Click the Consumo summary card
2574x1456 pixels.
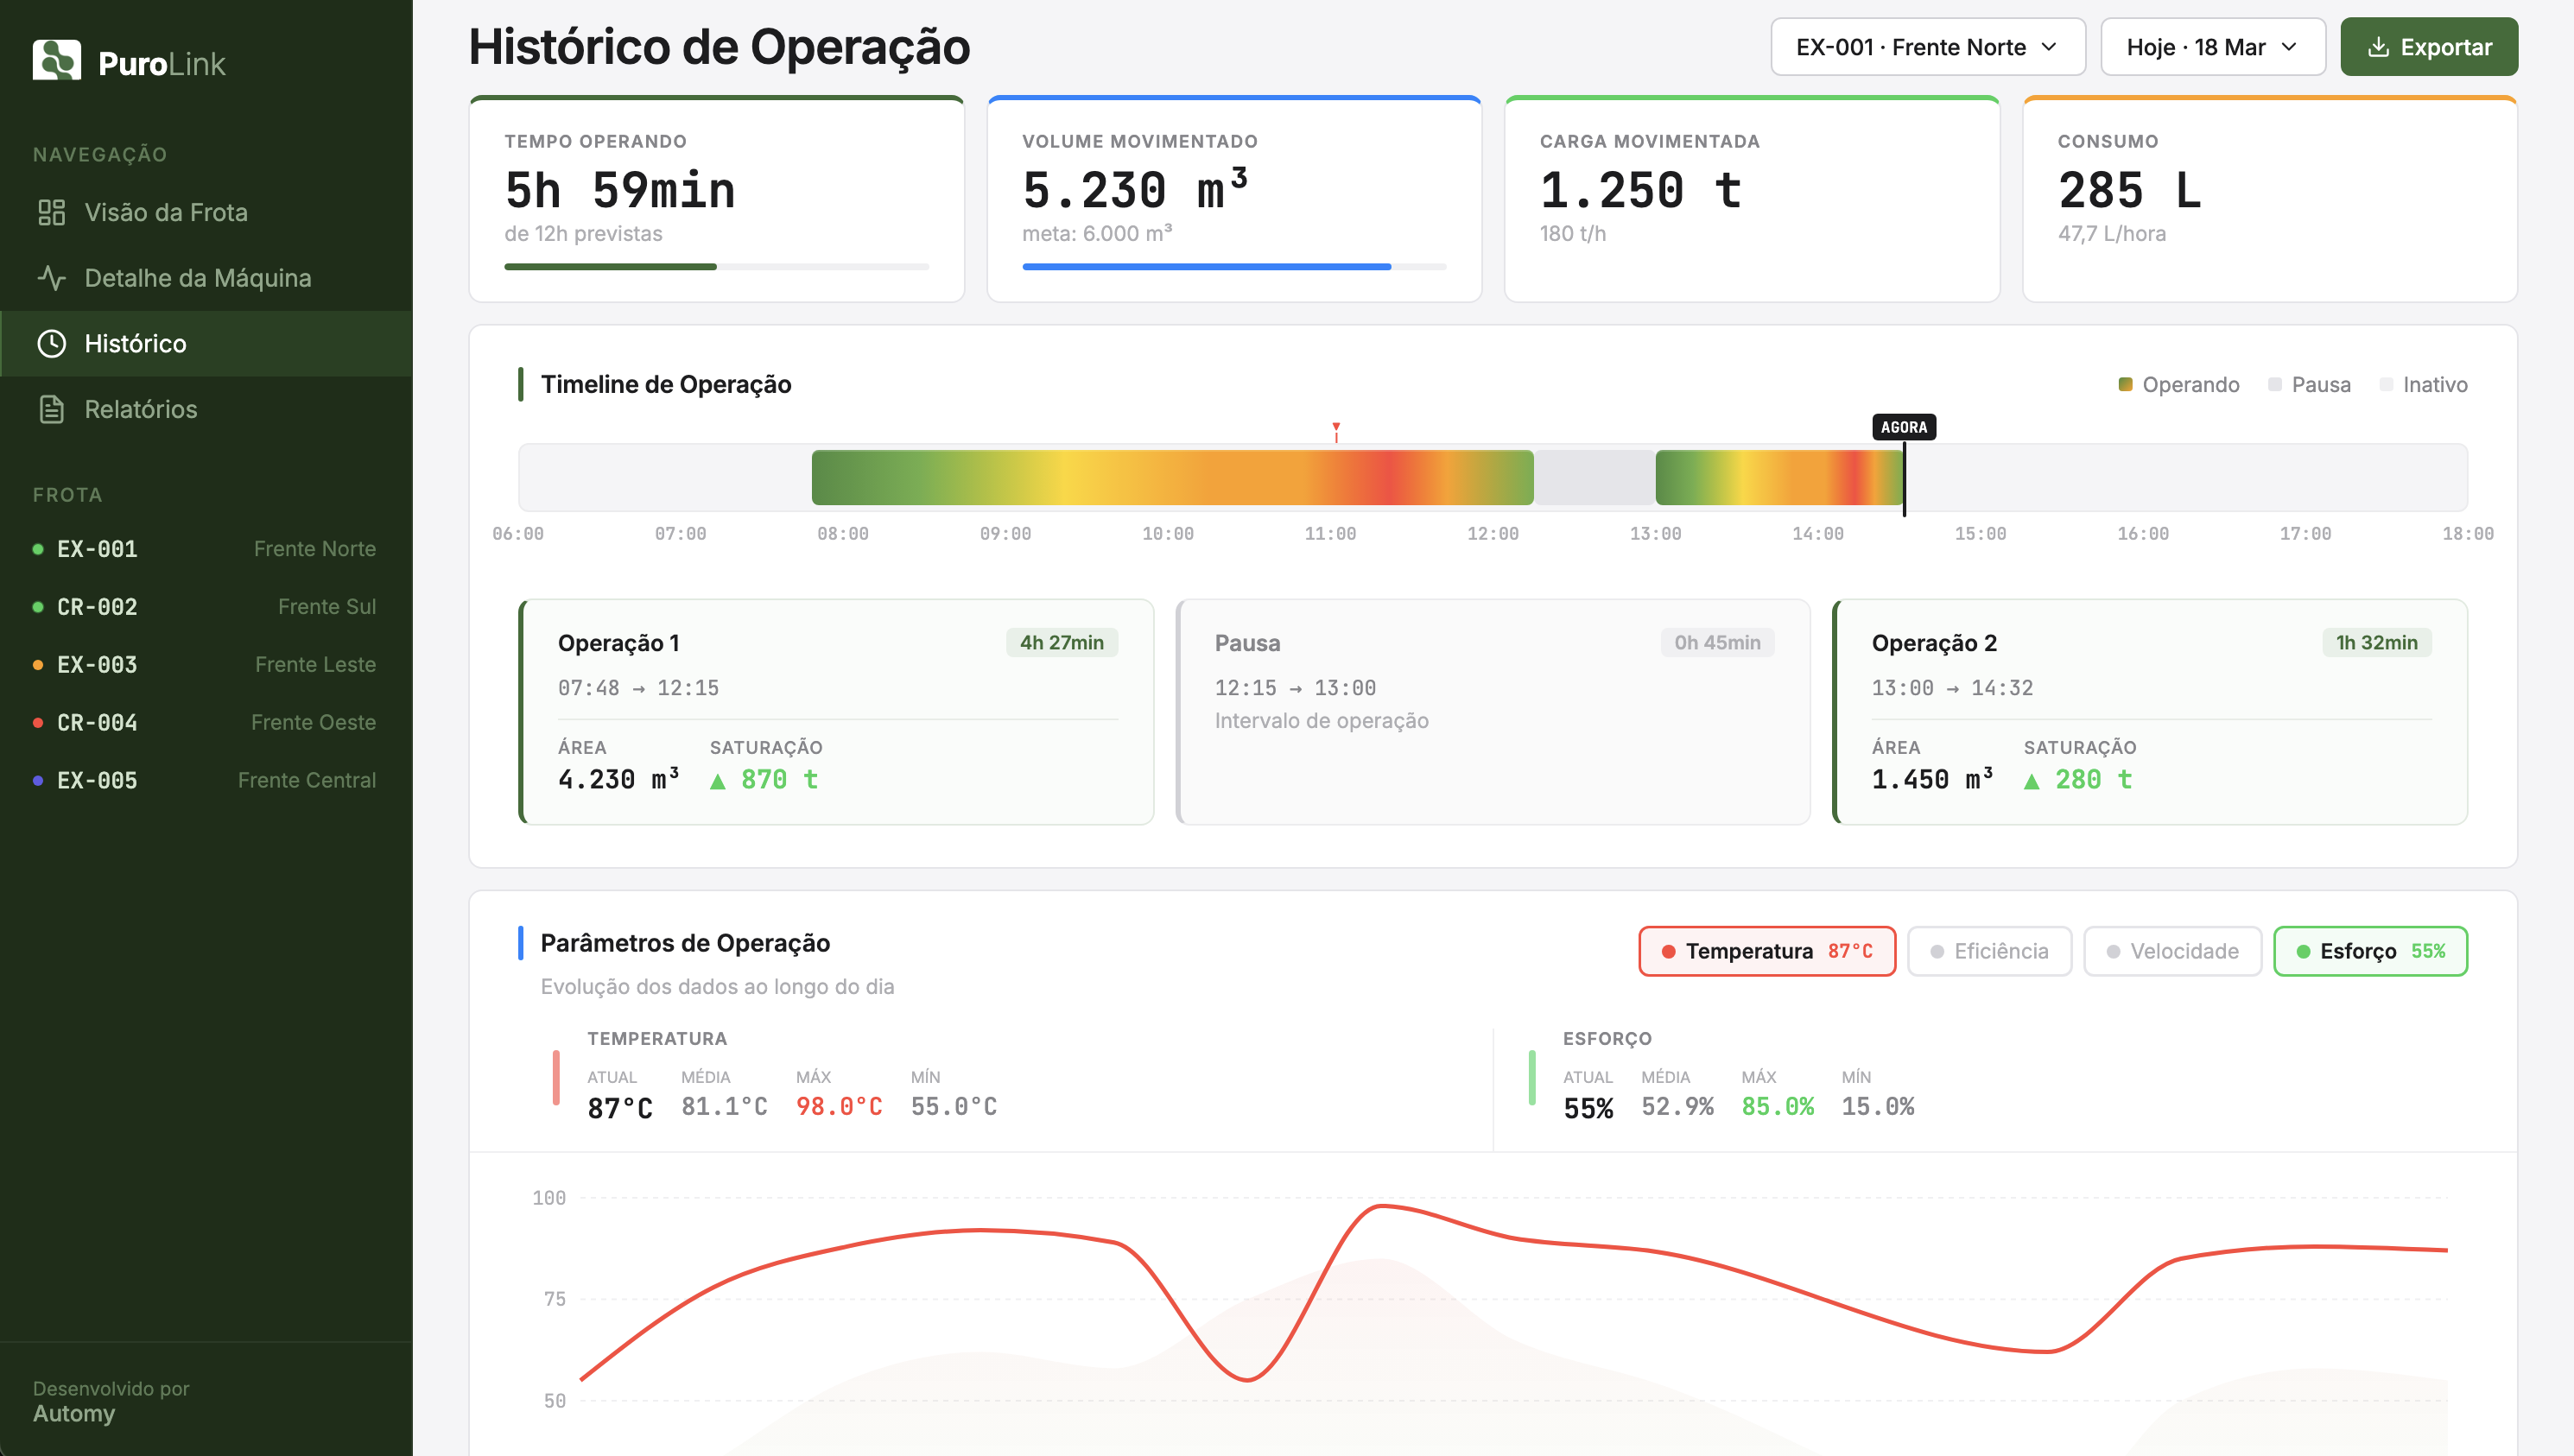[x=2269, y=199]
